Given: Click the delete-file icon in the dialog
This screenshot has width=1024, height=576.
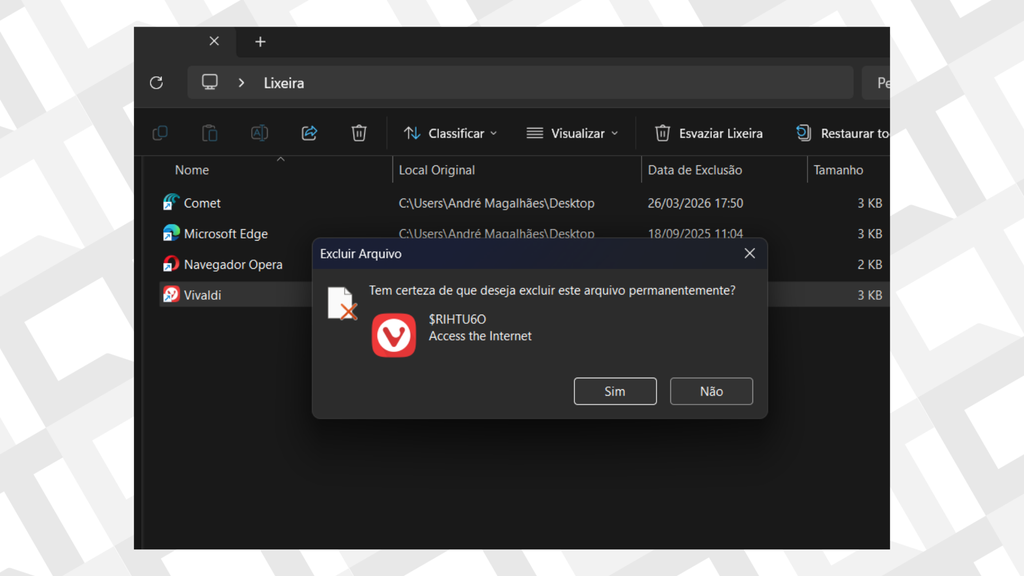Looking at the screenshot, I should [x=342, y=304].
